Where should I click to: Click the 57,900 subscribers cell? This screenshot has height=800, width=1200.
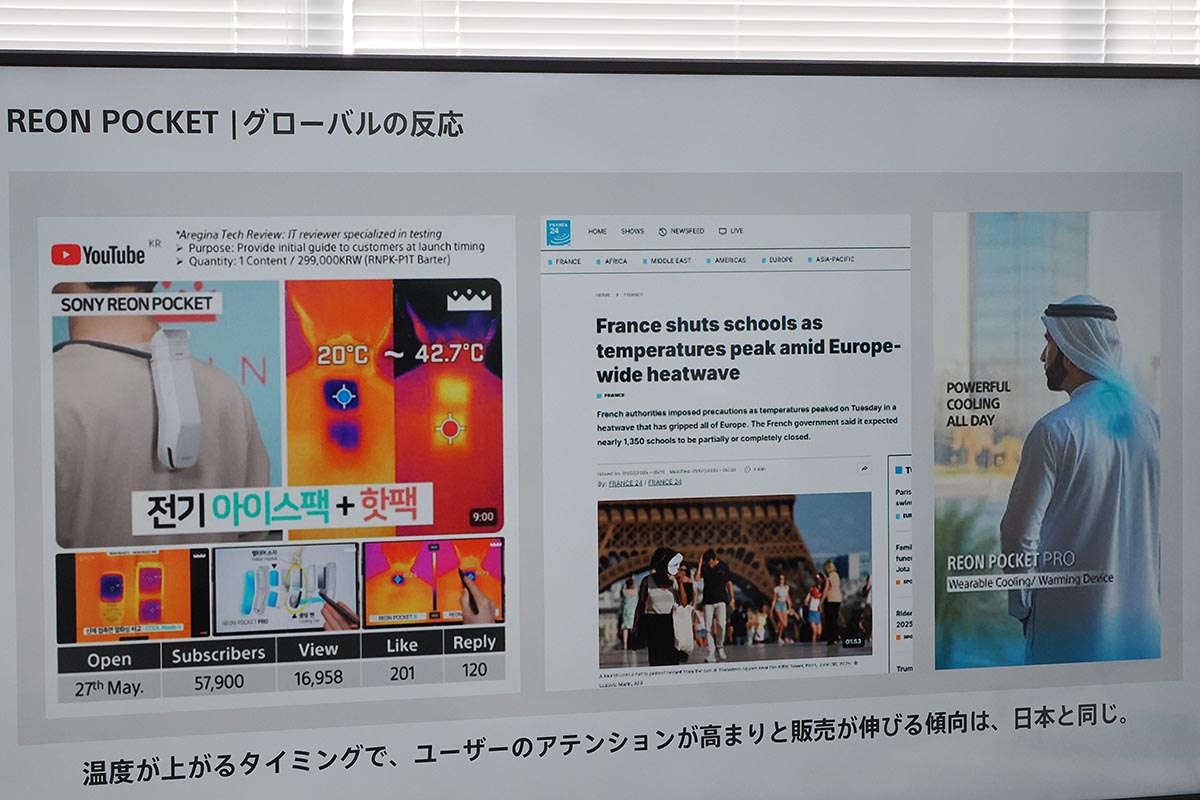[x=217, y=683]
